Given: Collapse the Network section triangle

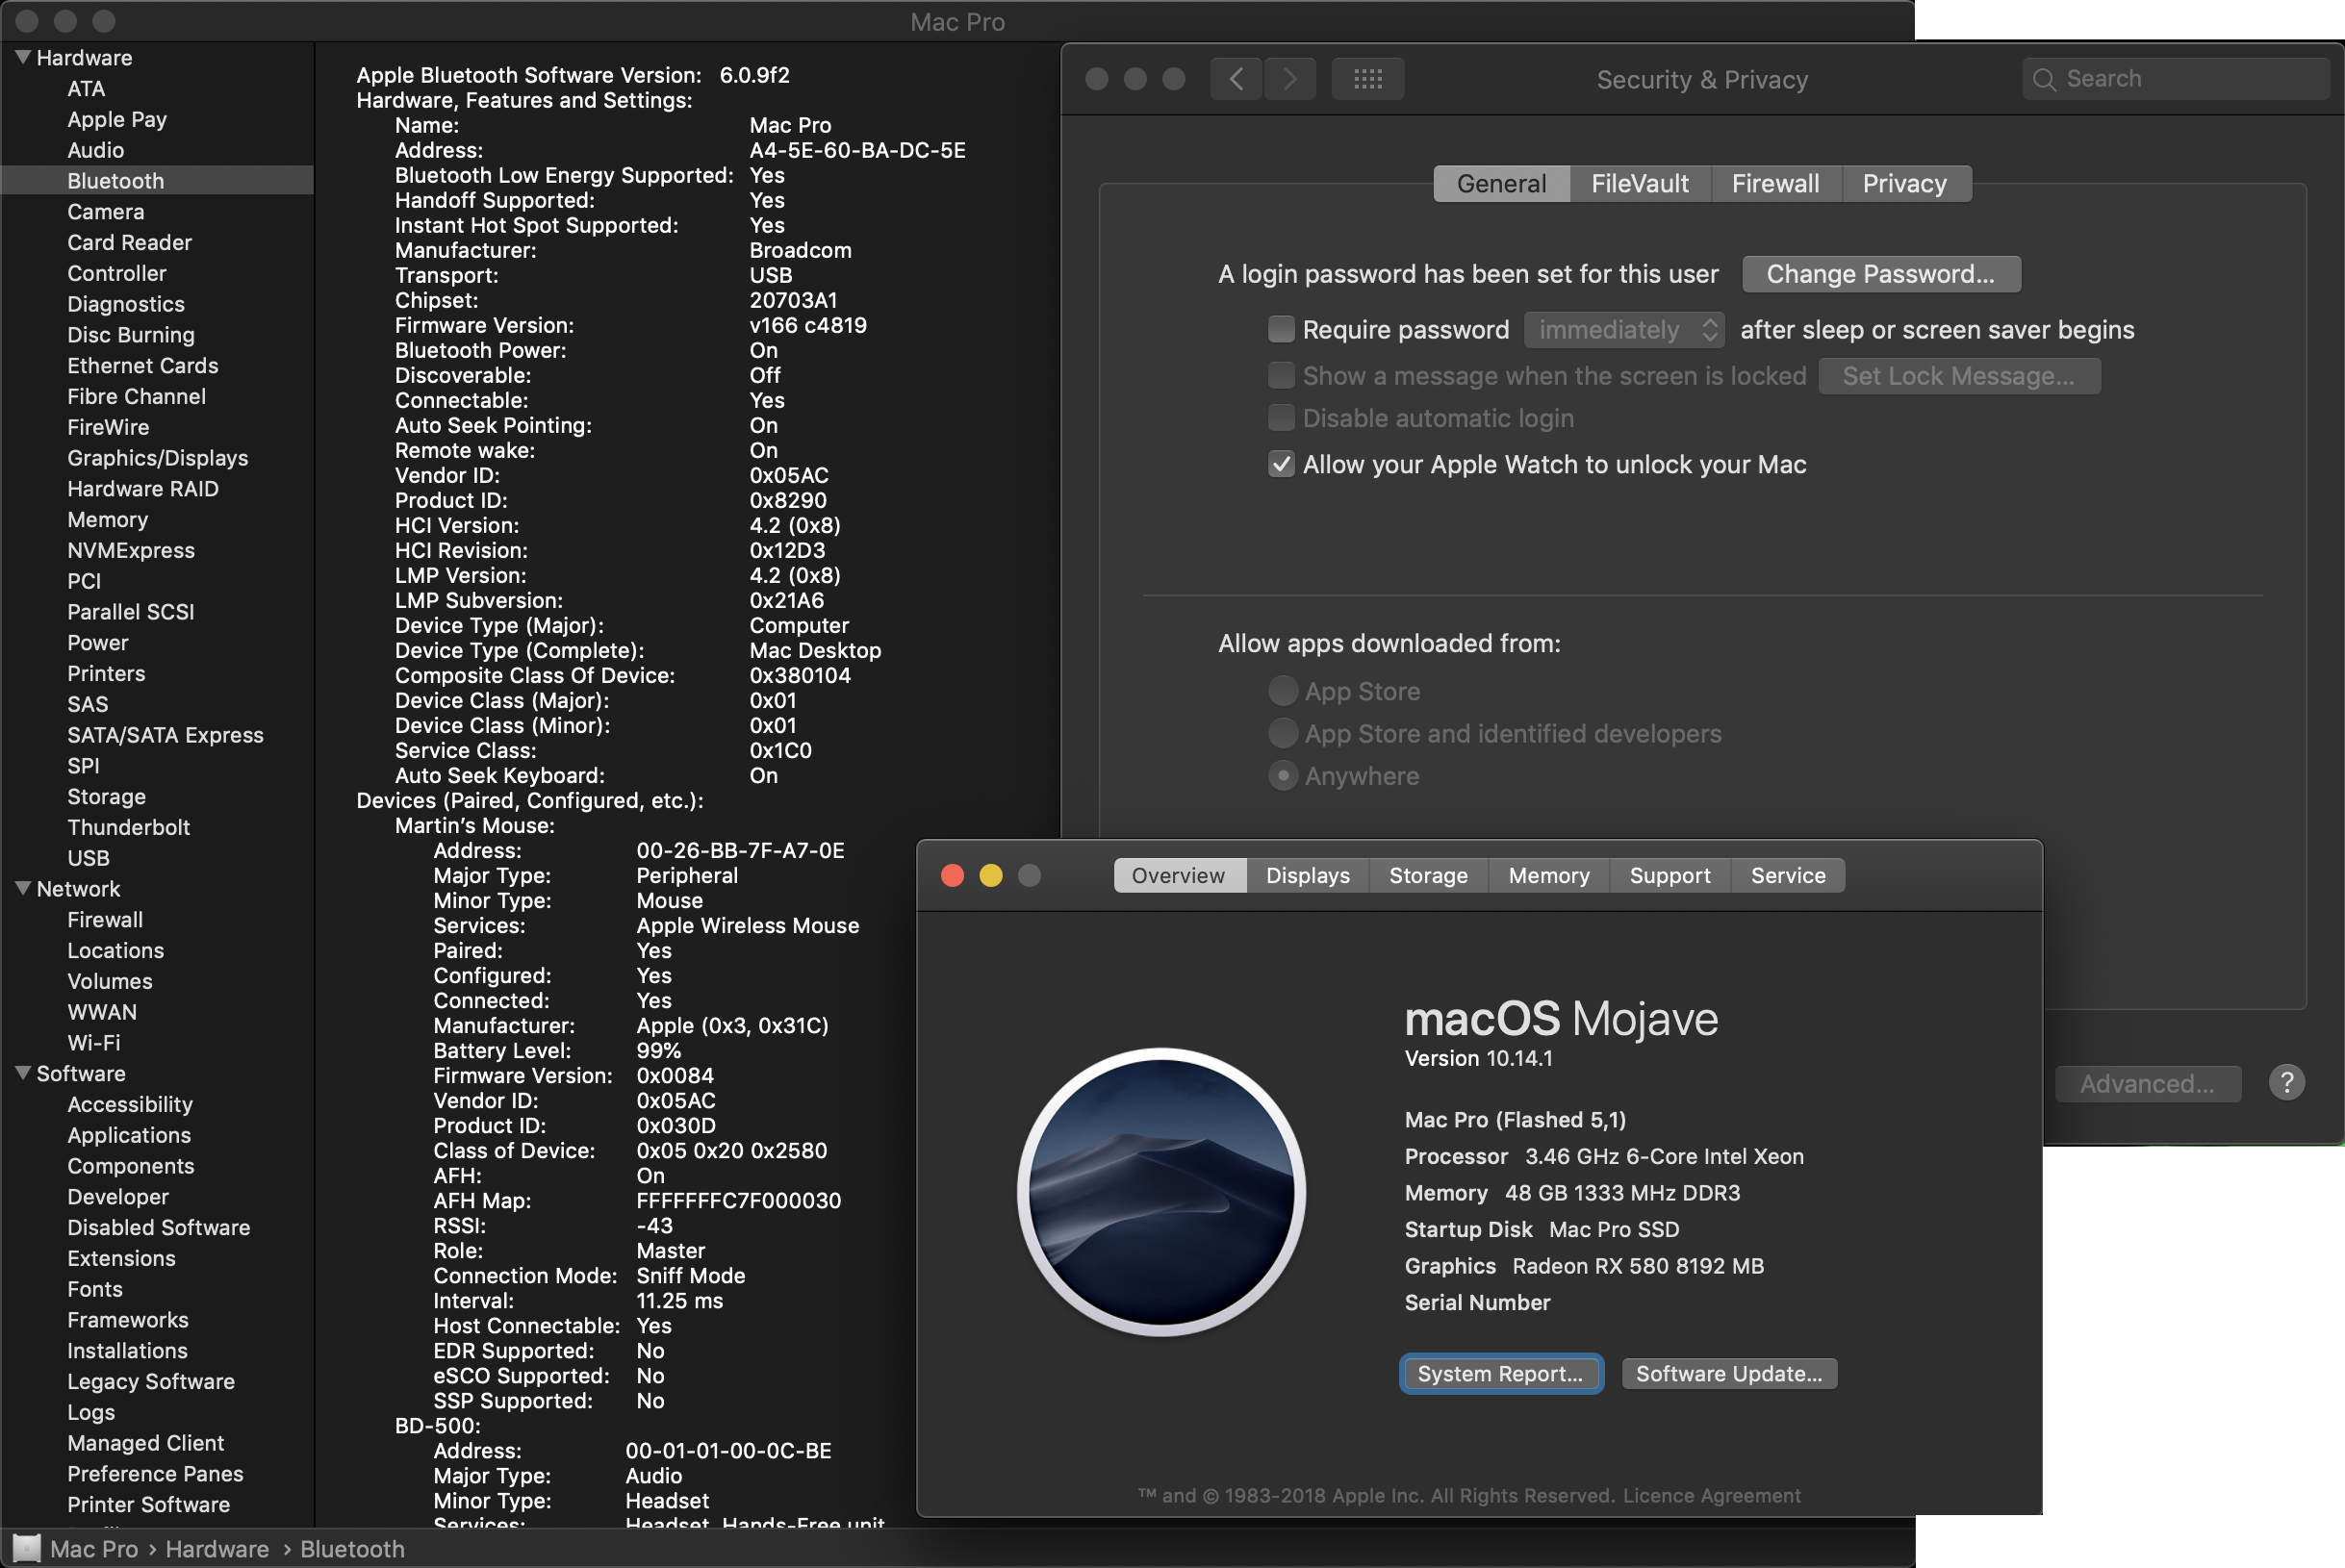Looking at the screenshot, I should (22, 888).
